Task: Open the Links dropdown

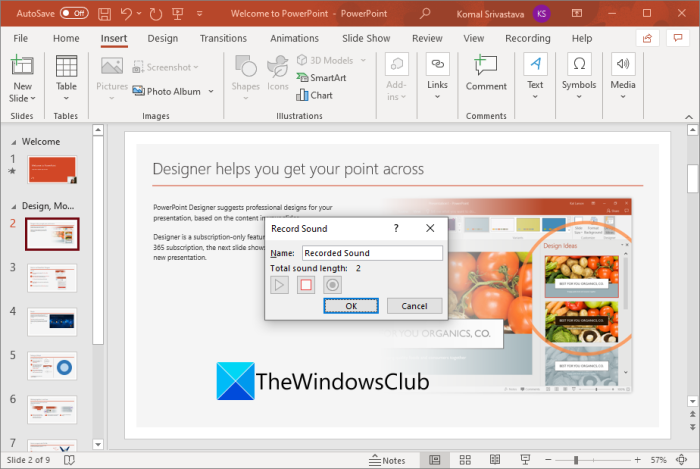Action: (x=437, y=77)
